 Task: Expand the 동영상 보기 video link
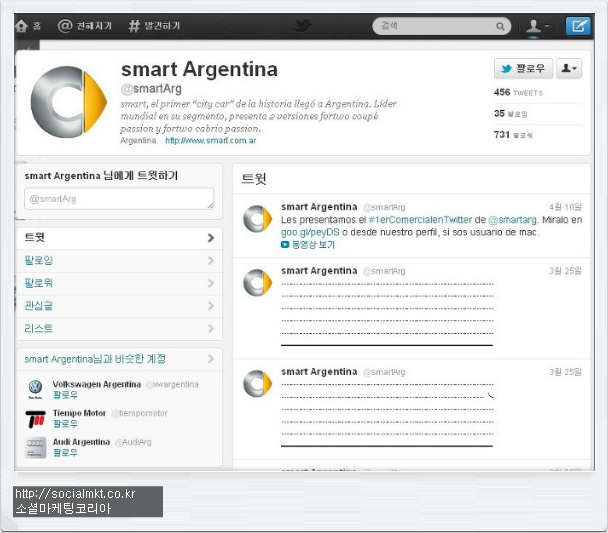coord(313,245)
